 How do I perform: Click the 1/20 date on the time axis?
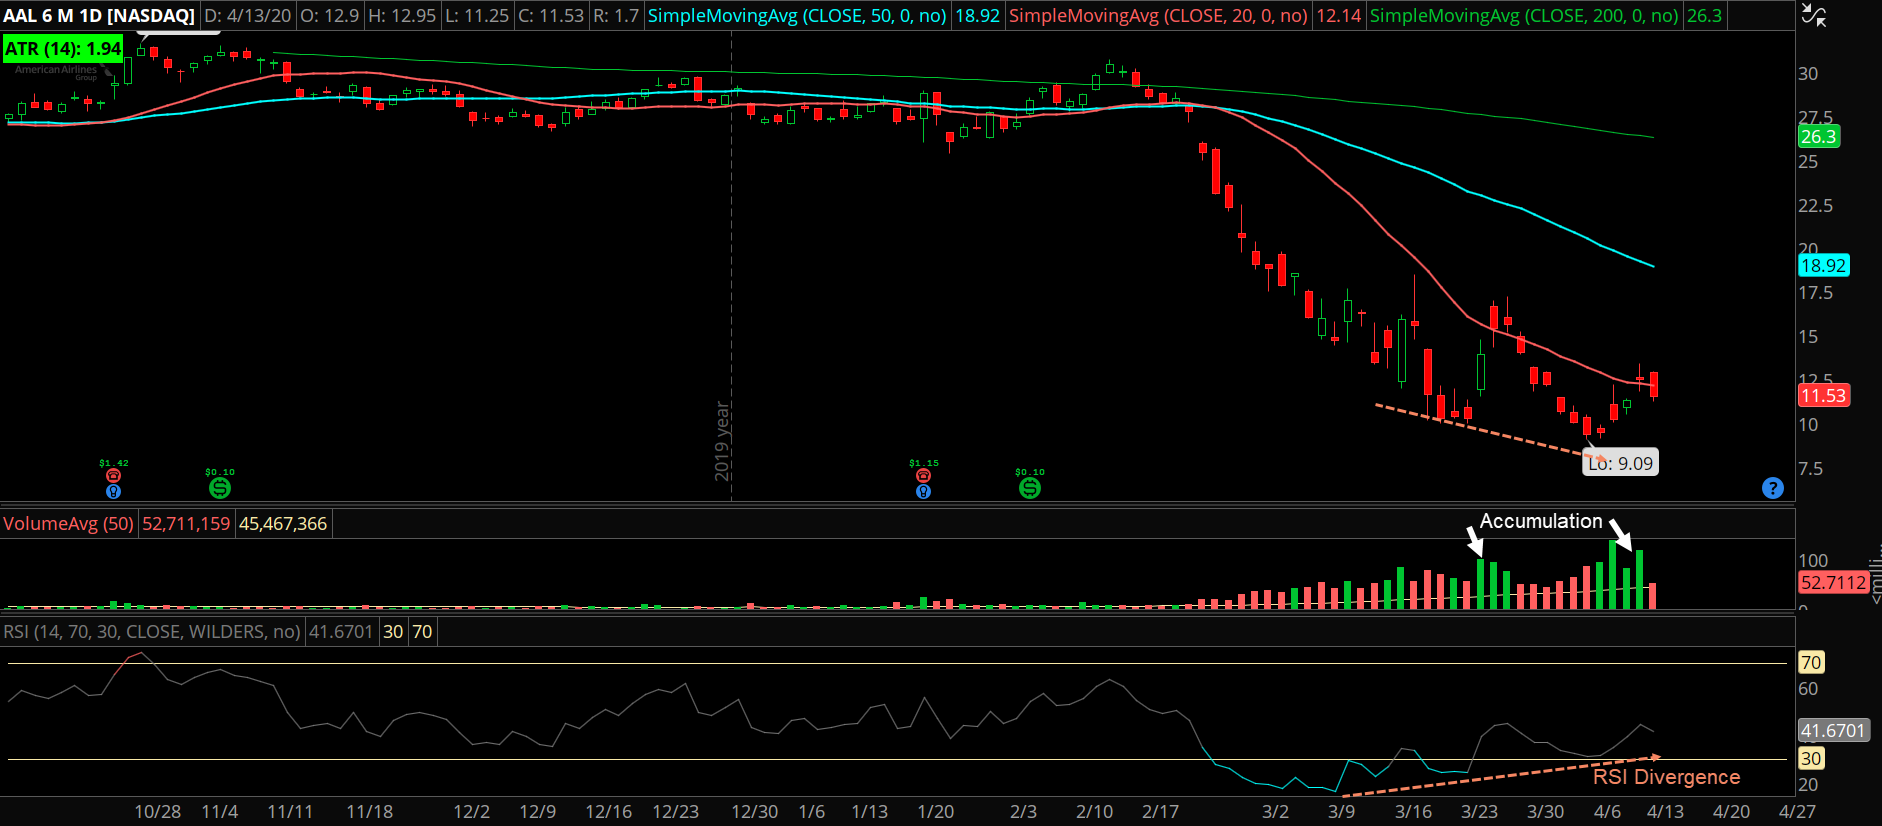pyautogui.click(x=935, y=811)
